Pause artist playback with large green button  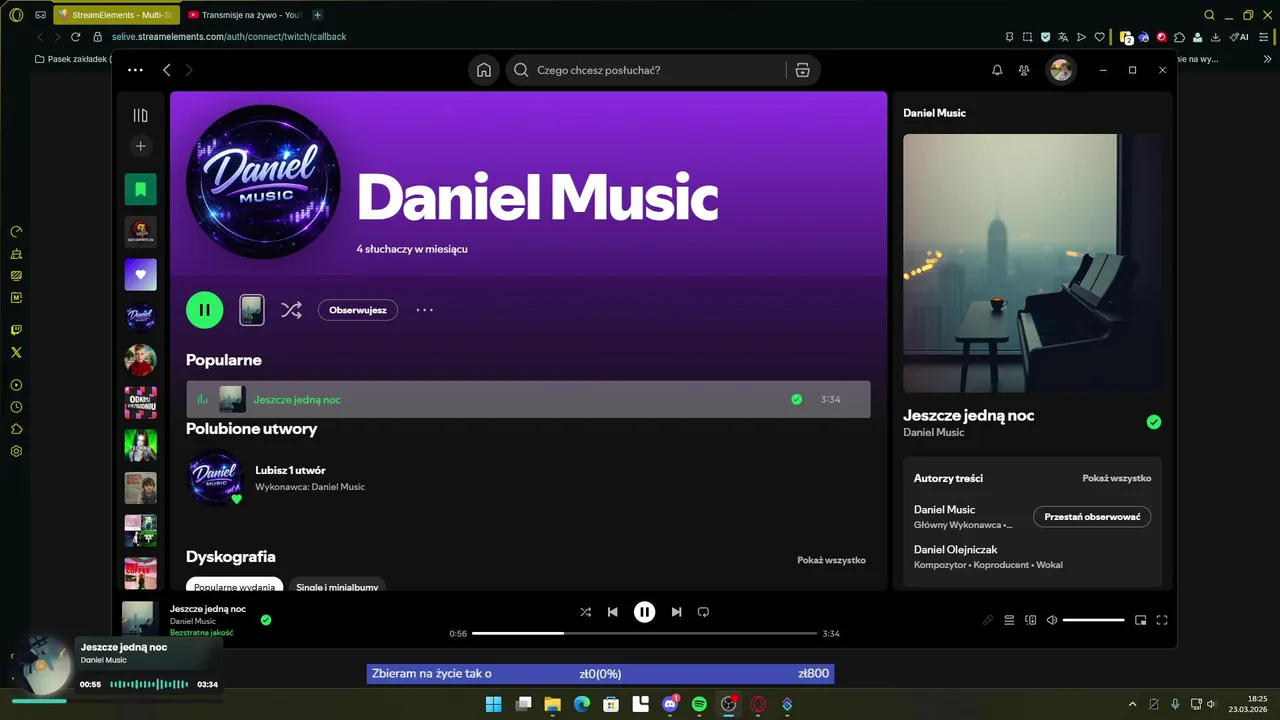pyautogui.click(x=204, y=310)
